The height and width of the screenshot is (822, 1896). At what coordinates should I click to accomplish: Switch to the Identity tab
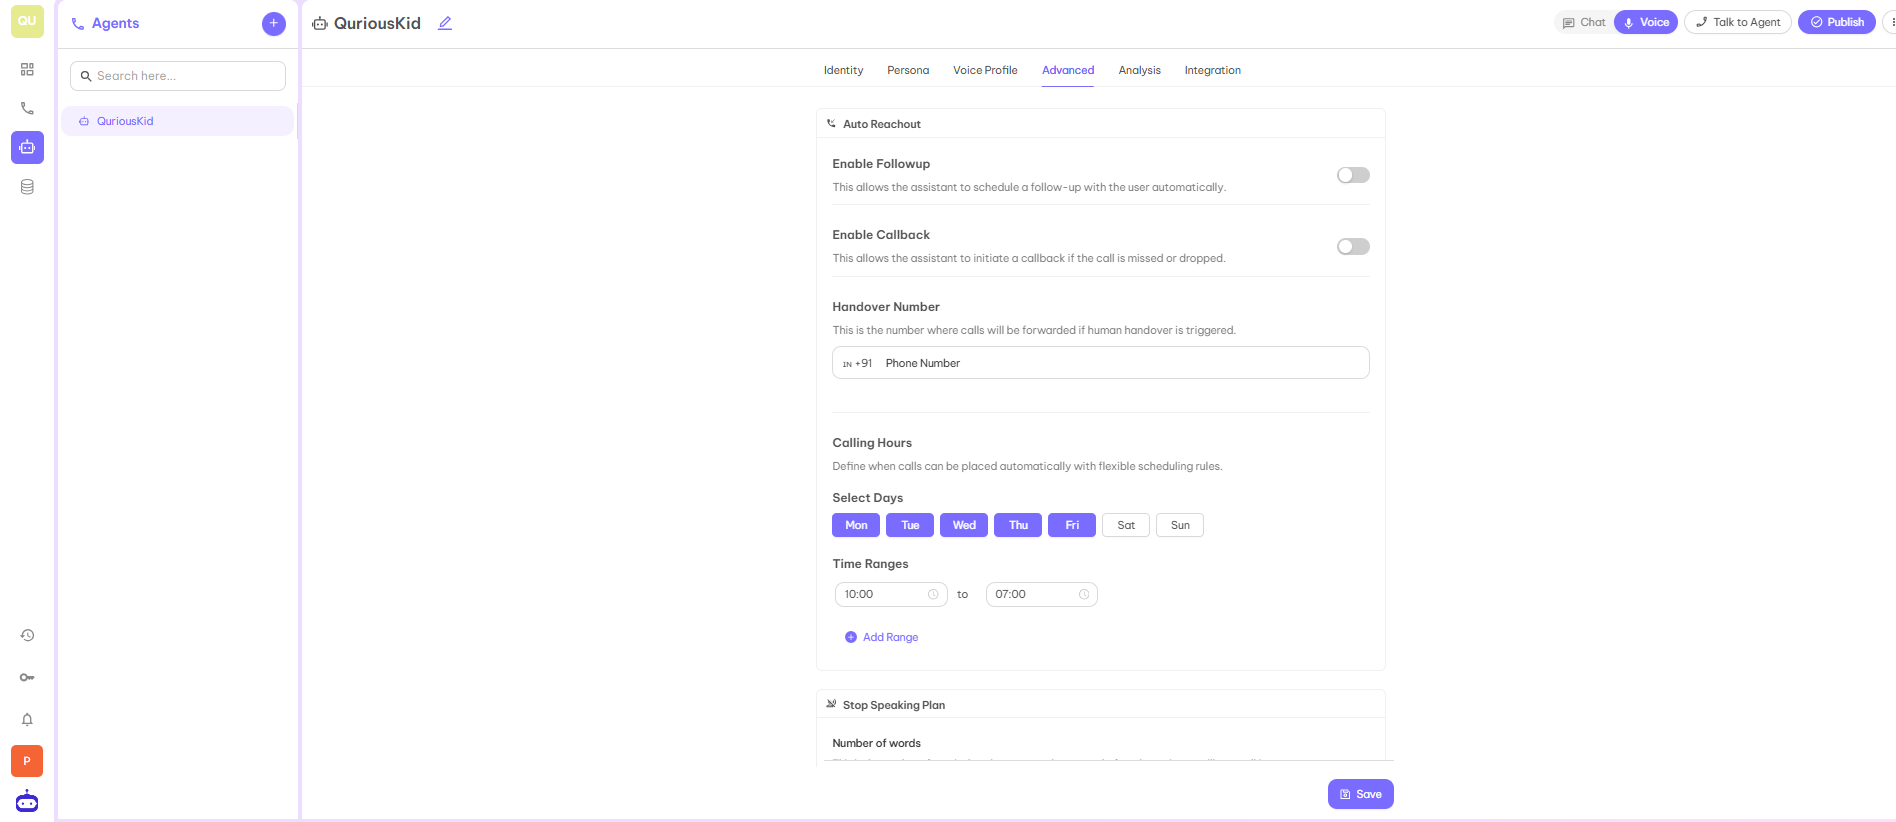843,70
